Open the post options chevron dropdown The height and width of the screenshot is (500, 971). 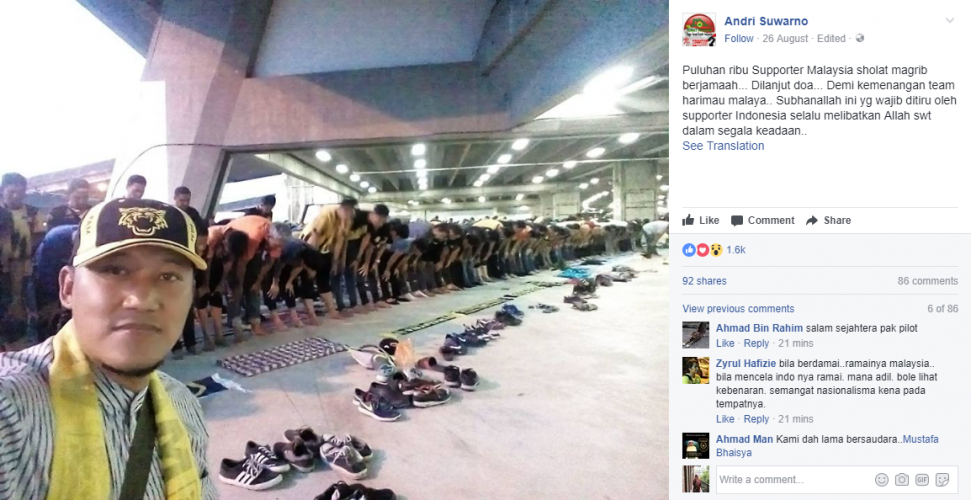(949, 21)
